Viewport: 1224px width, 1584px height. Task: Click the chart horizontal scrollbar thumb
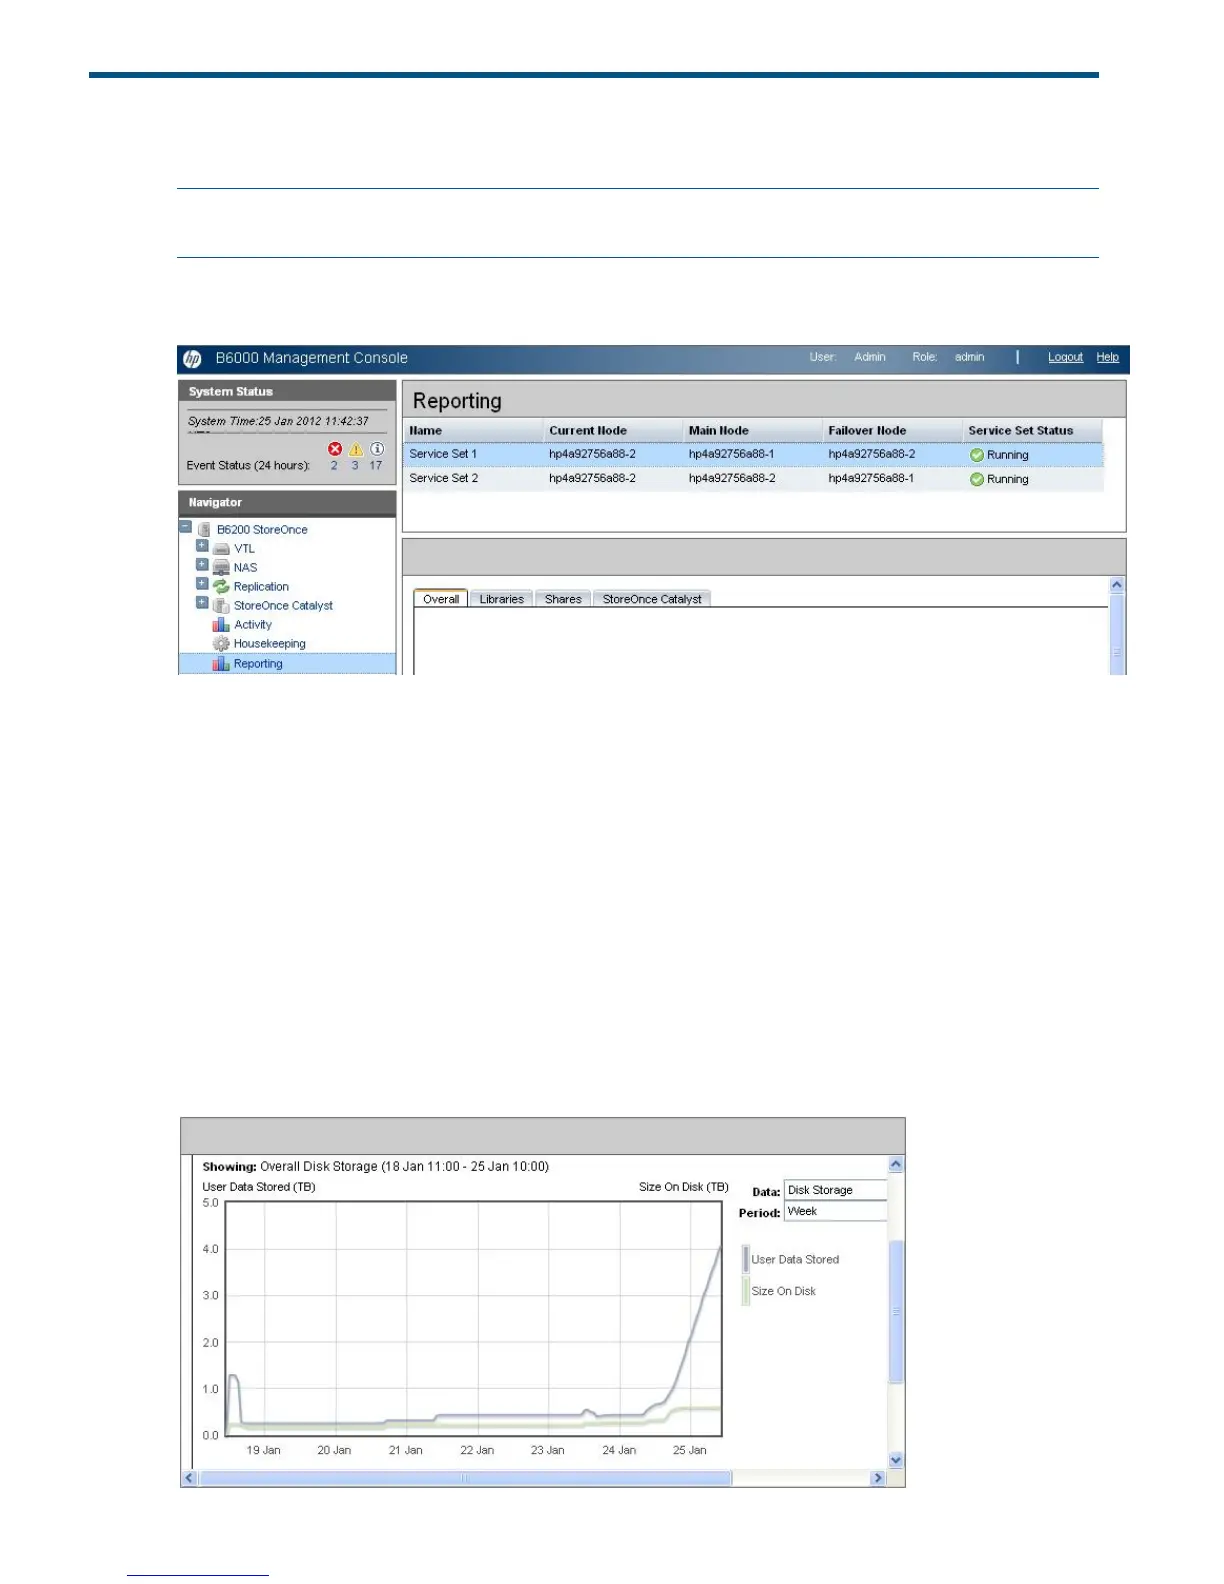[465, 1478]
